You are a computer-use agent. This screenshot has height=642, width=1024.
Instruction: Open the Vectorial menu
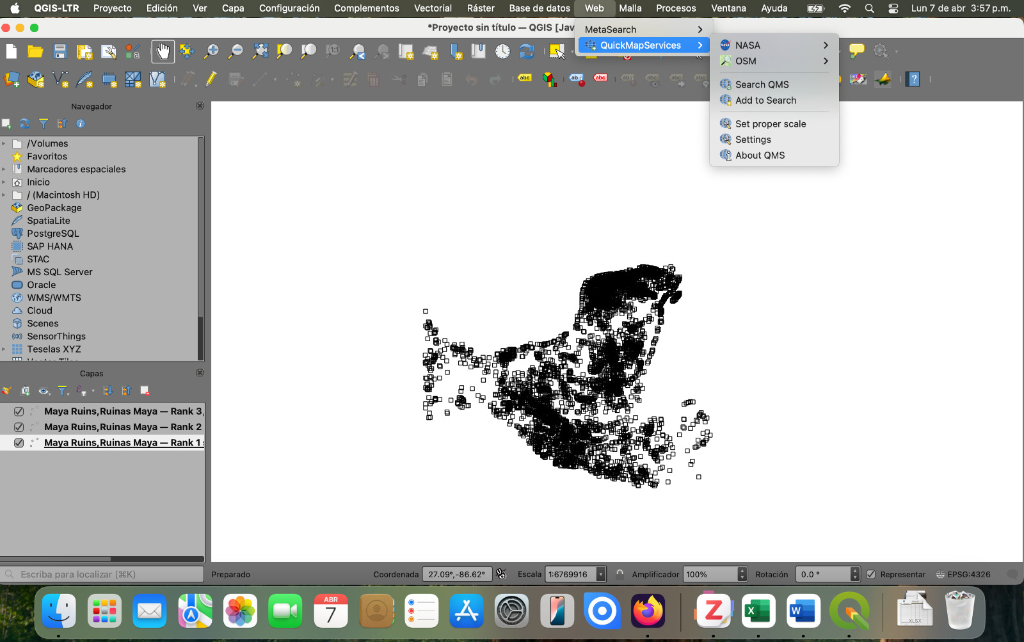[432, 8]
